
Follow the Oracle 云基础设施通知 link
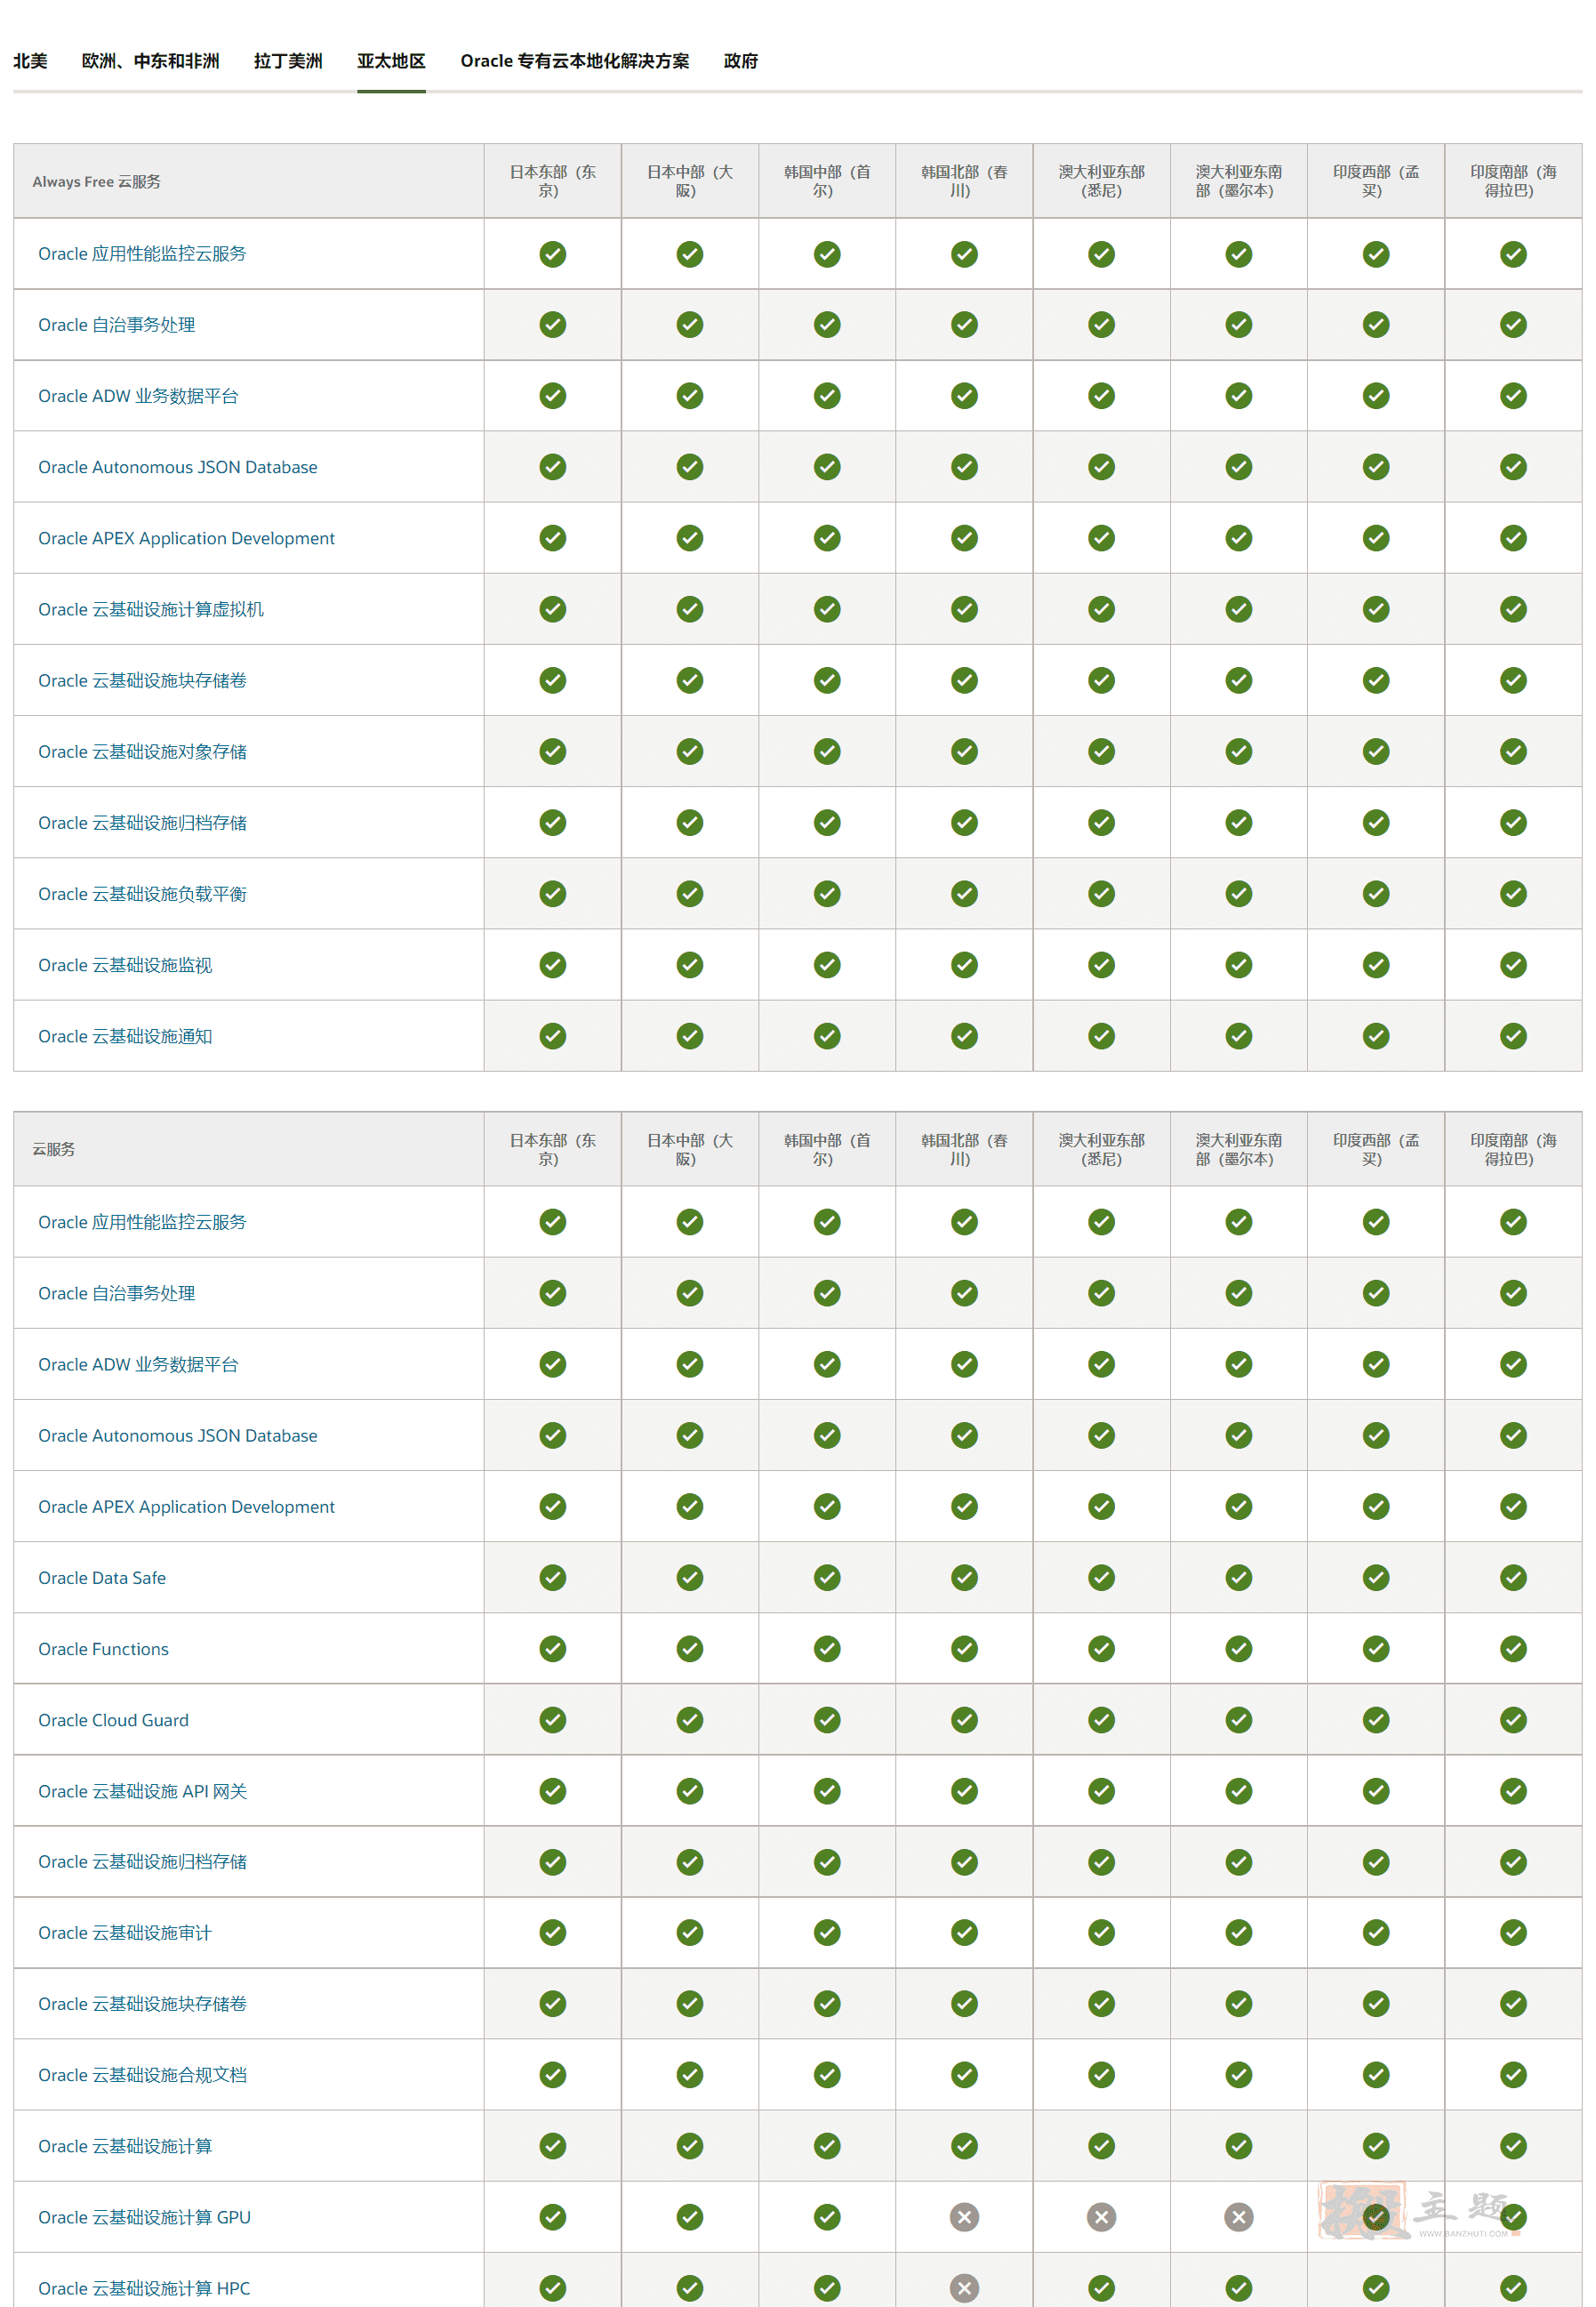point(125,1036)
